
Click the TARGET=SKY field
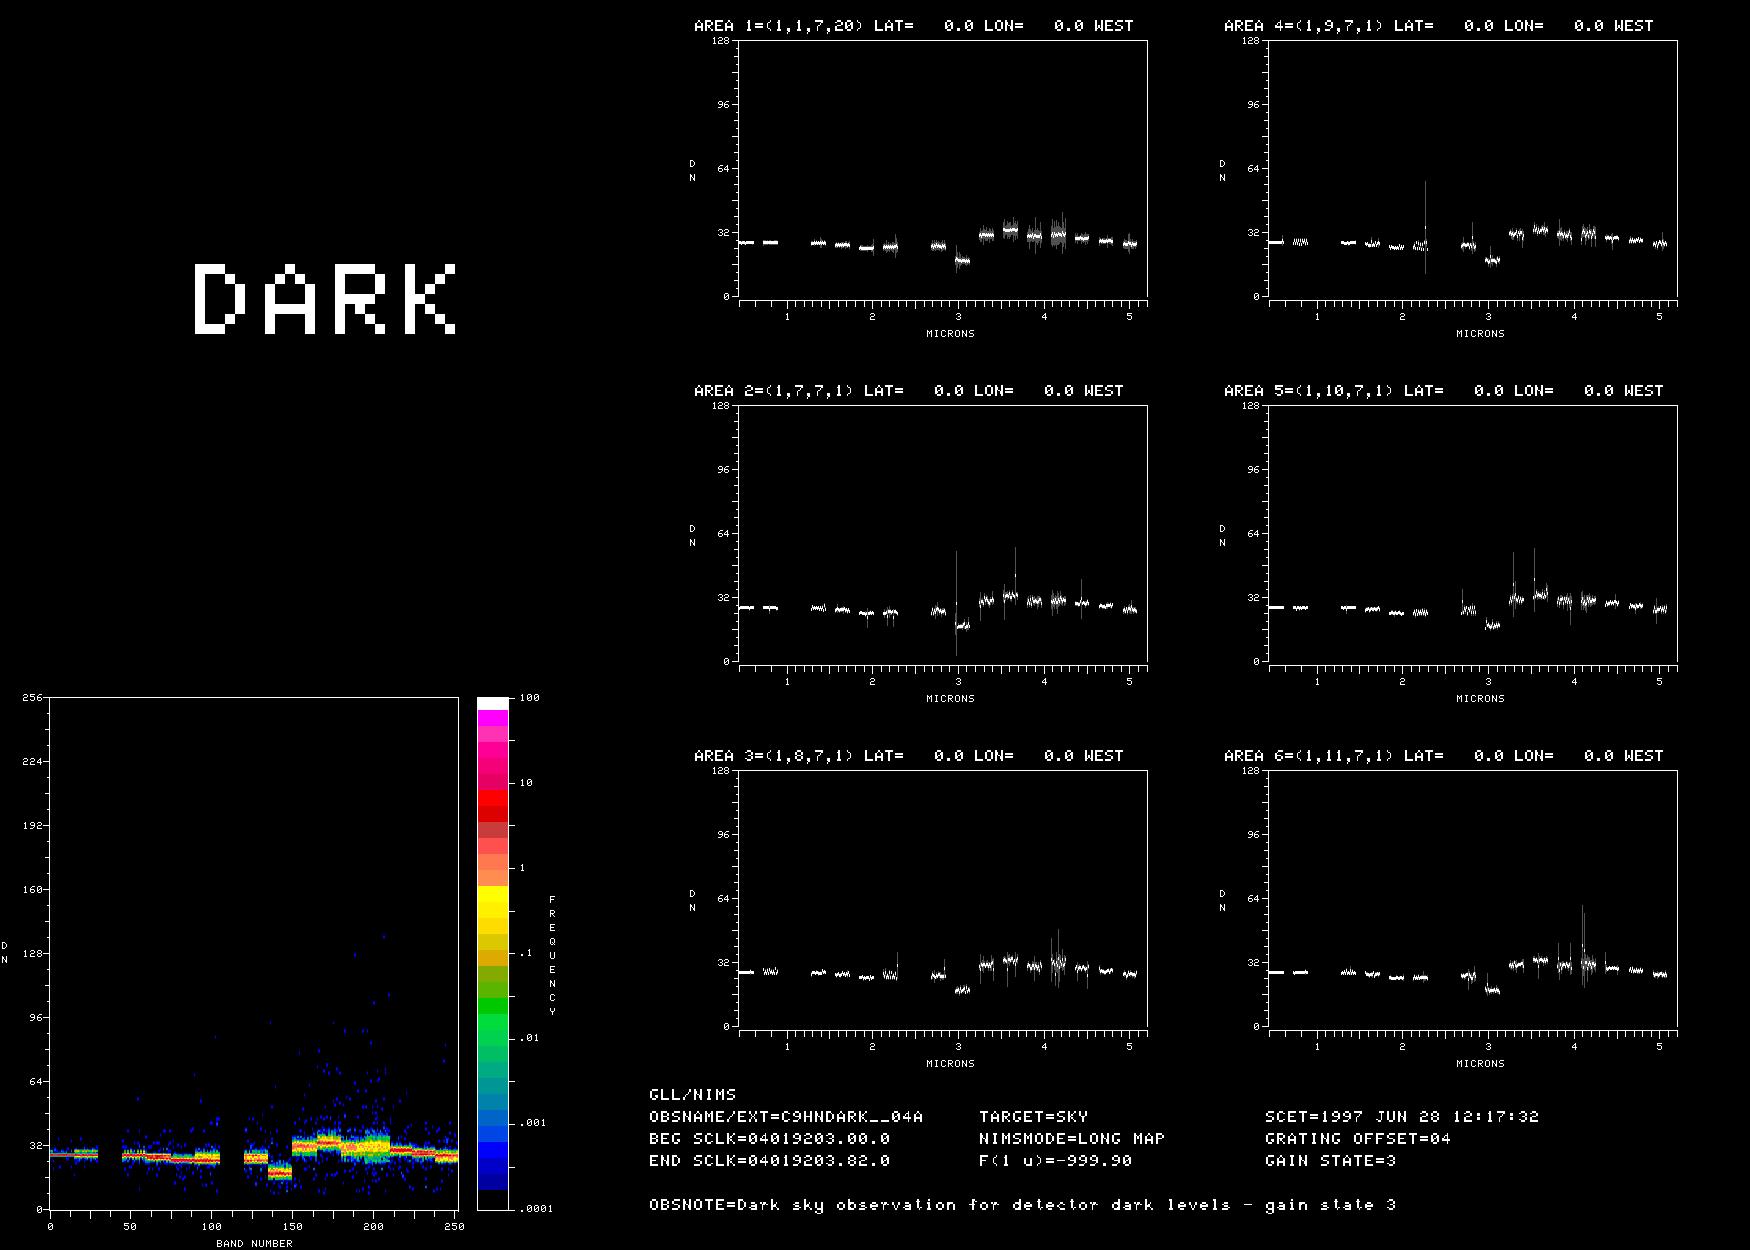(x=1033, y=1117)
